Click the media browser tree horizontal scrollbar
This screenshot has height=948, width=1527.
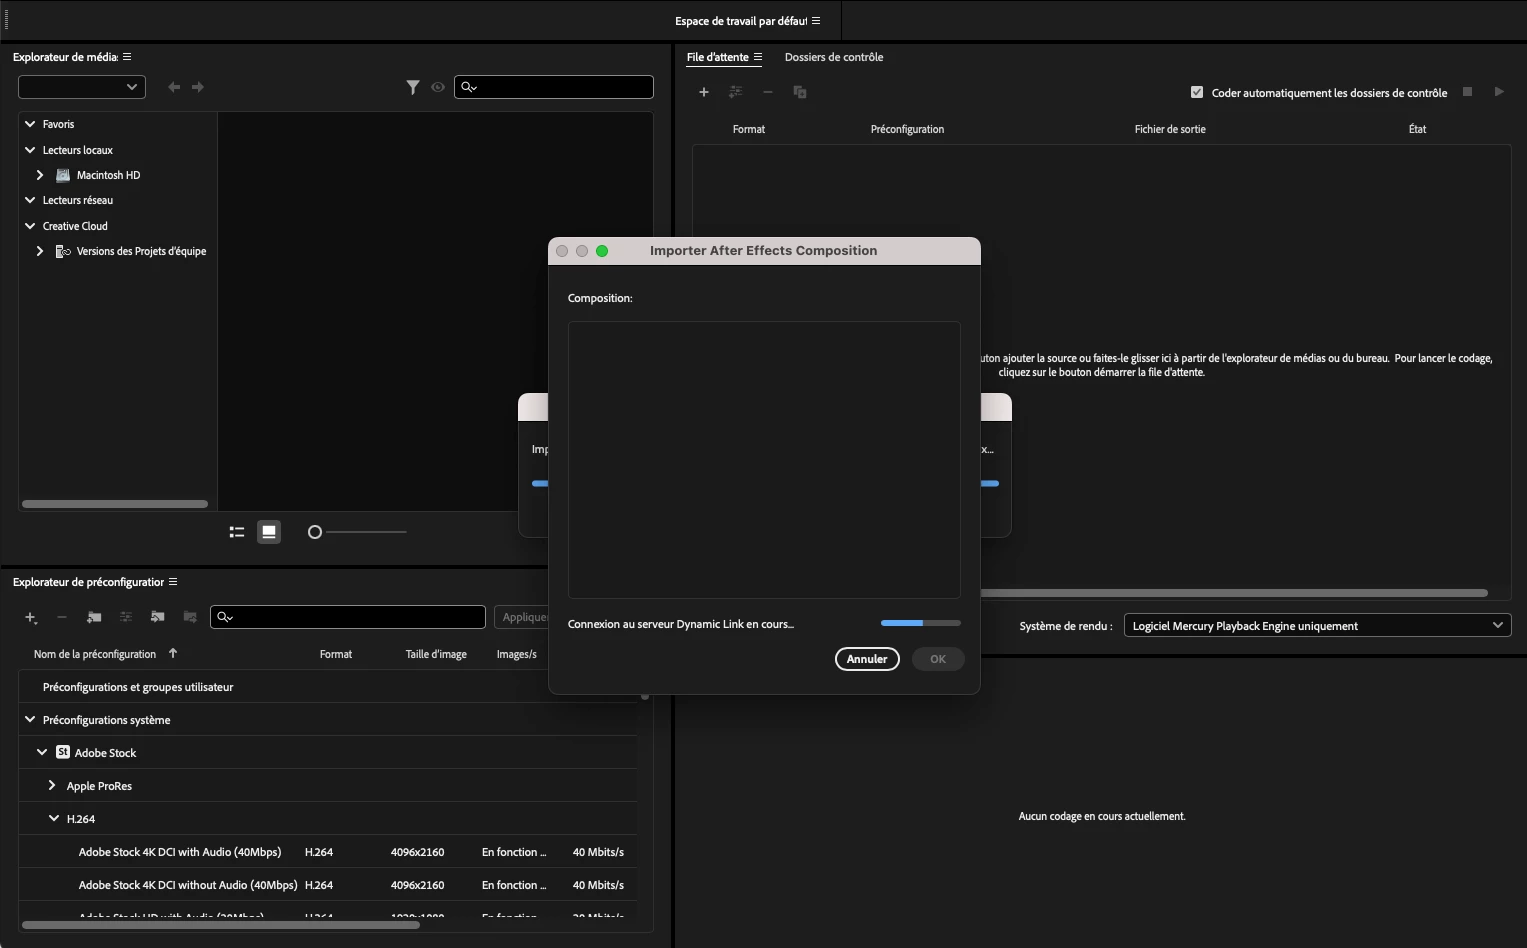click(x=115, y=504)
